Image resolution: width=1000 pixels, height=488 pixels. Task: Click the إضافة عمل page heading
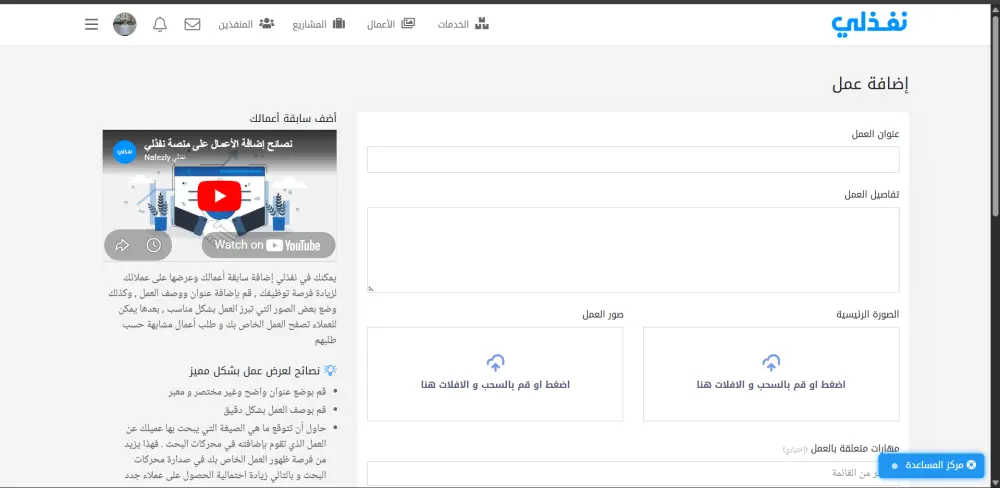[x=870, y=84]
